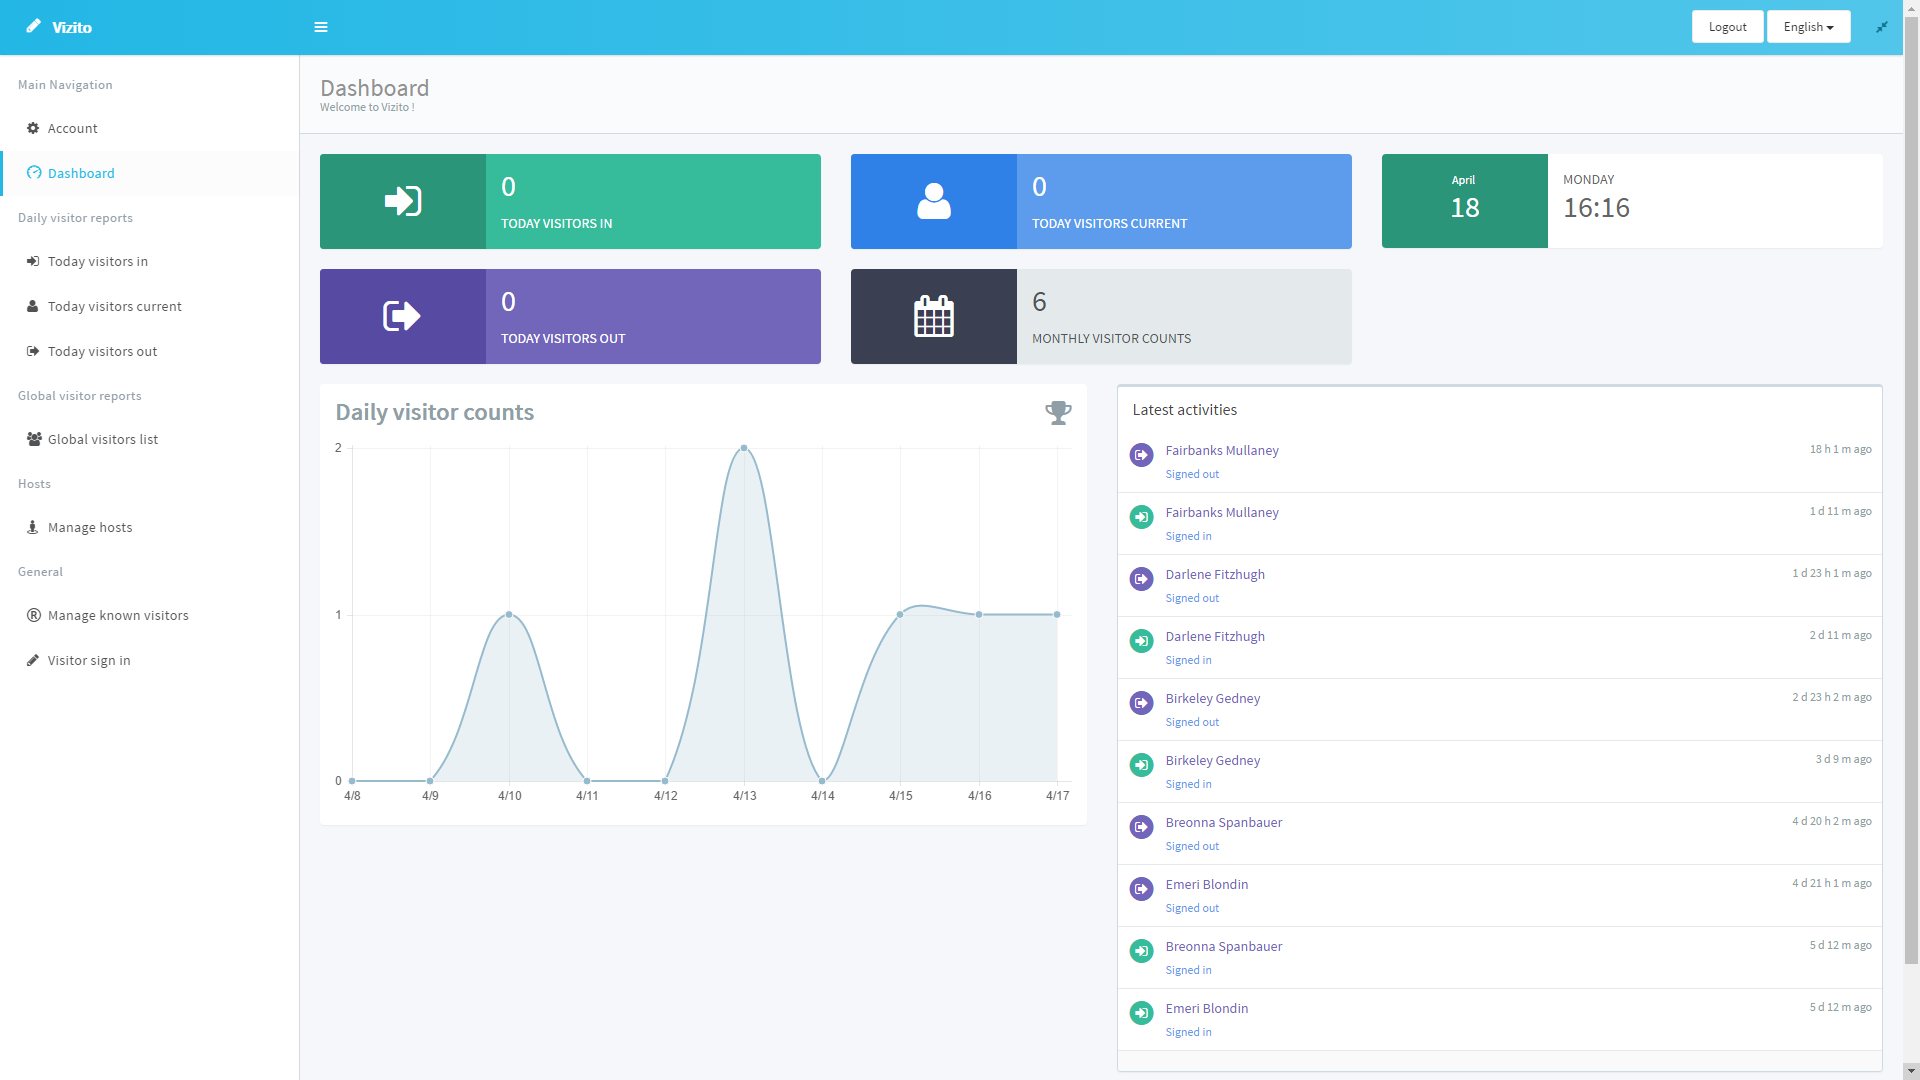The image size is (1920, 1080).
Task: Click Darlene Fitzhugh signed in entry
Action: [1215, 637]
